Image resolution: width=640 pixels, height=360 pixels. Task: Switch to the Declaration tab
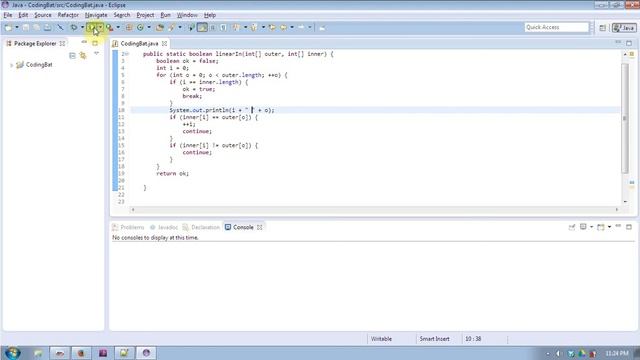pyautogui.click(x=201, y=227)
